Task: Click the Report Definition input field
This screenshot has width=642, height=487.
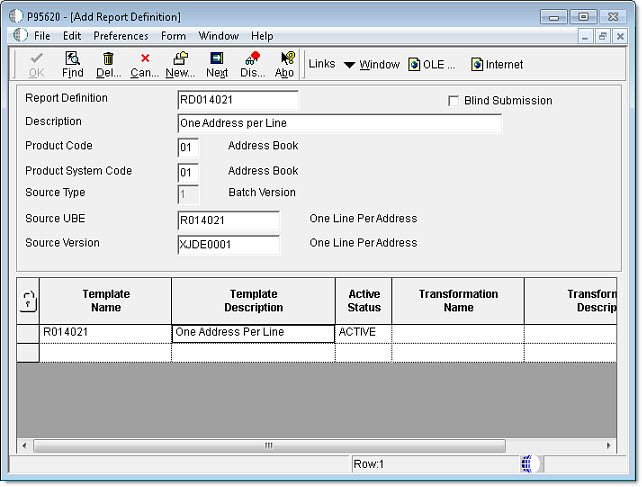Action: (x=238, y=100)
